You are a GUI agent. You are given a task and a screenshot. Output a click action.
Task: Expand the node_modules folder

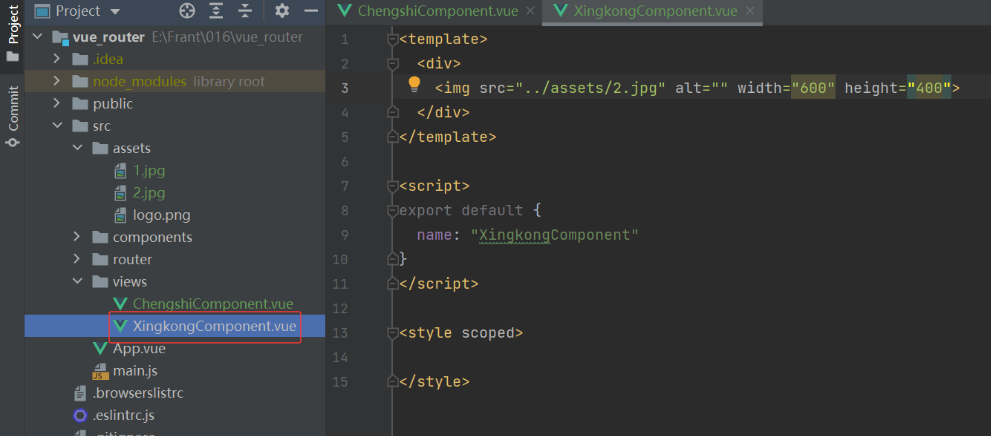pyautogui.click(x=56, y=82)
